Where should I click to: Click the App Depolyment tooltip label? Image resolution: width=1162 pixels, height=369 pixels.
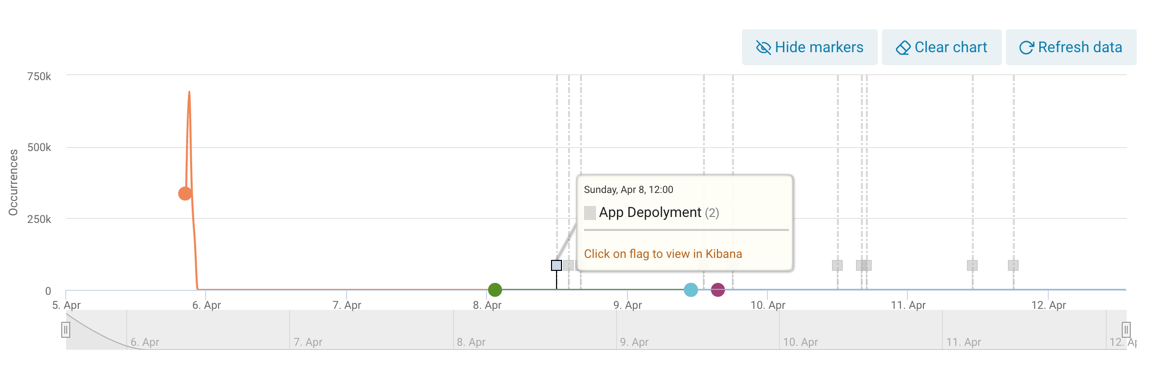650,213
